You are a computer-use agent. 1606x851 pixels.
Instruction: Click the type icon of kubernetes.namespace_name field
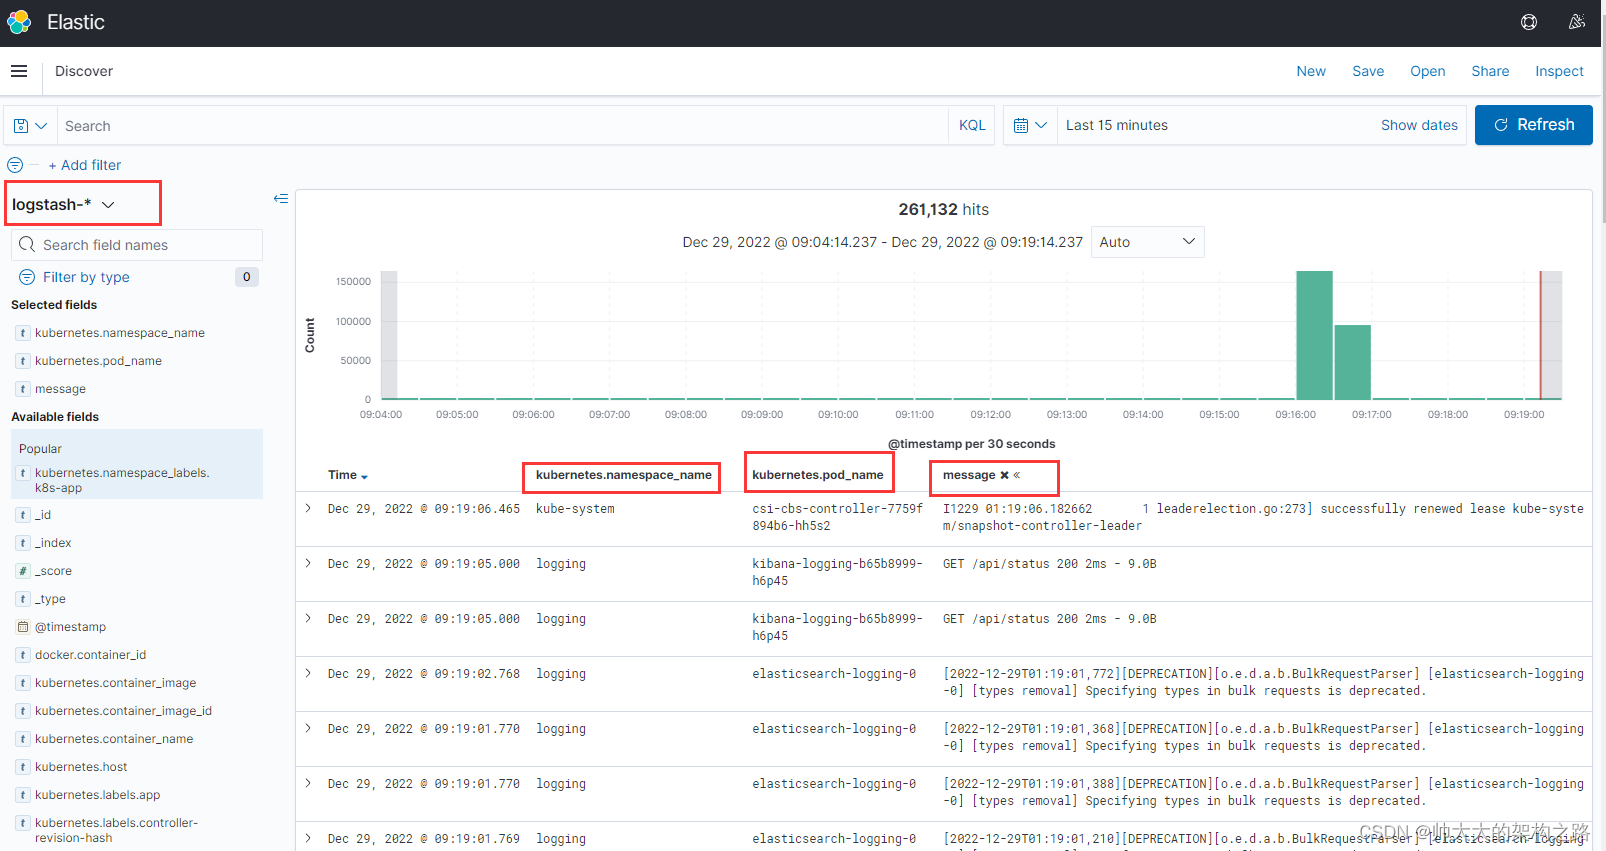23,333
